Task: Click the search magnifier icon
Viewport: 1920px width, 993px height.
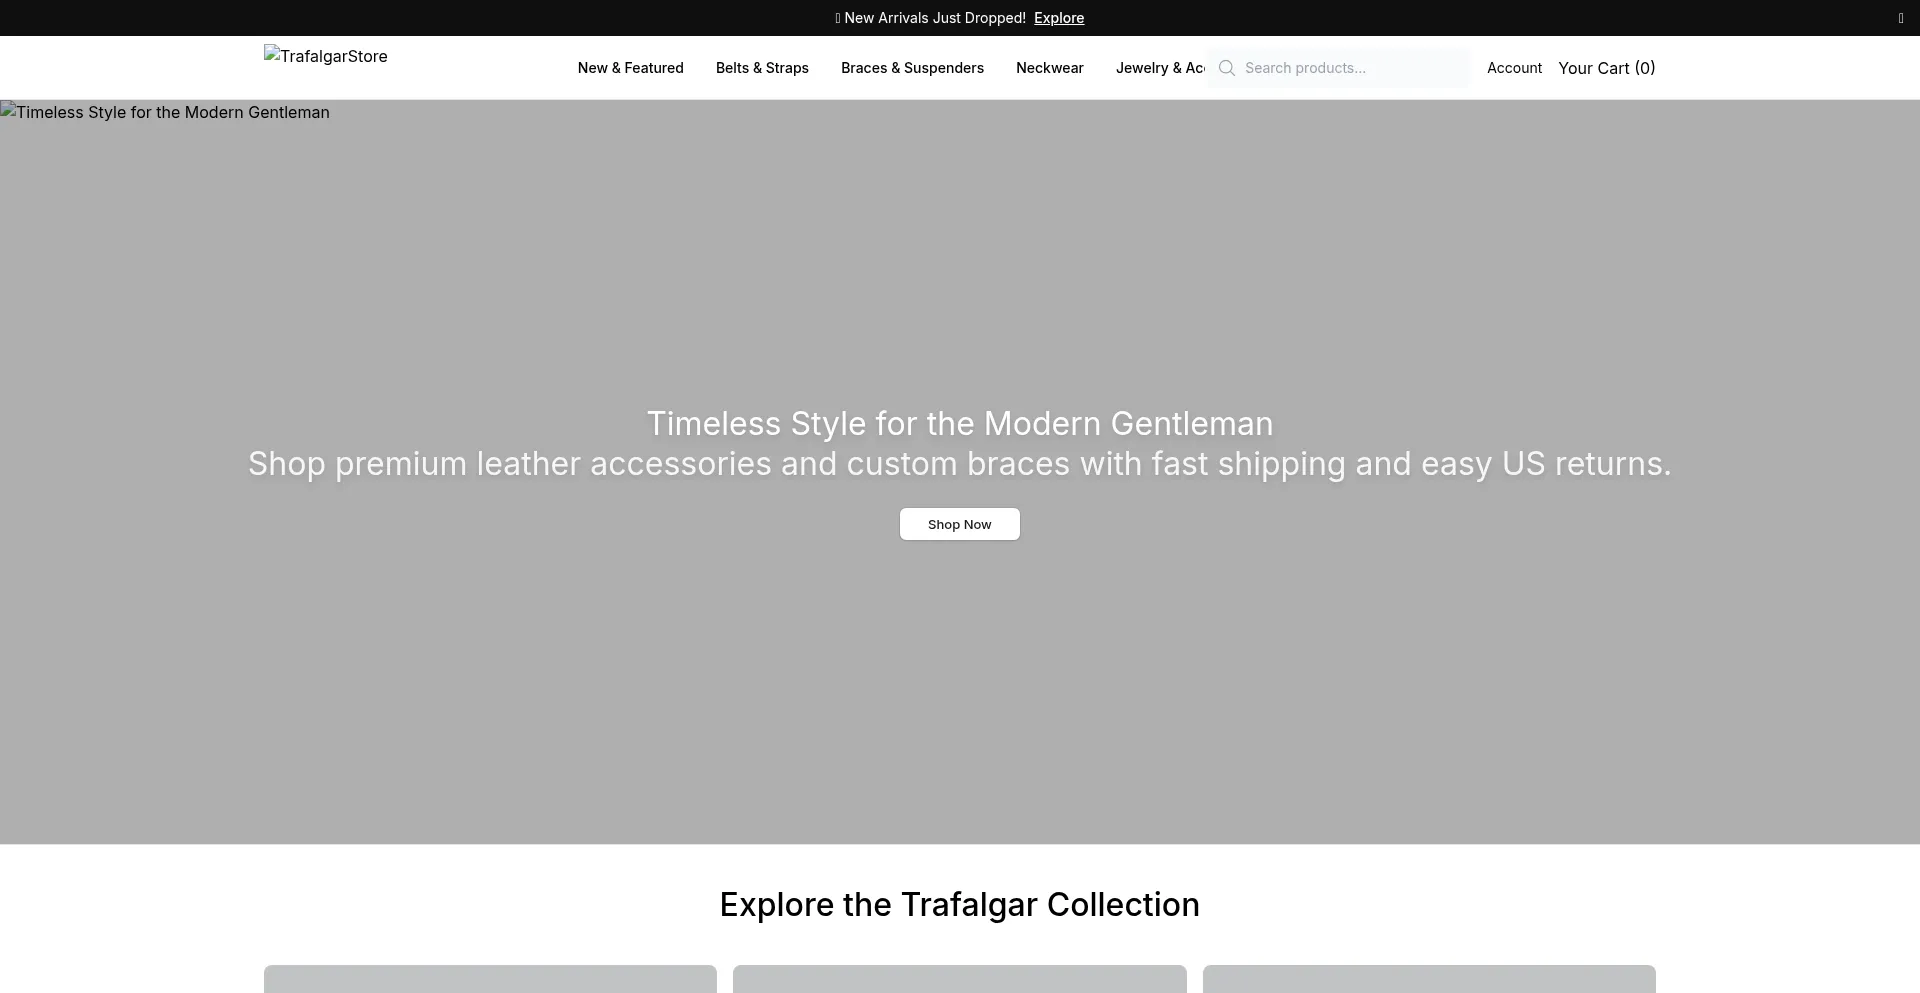Action: click(1227, 68)
